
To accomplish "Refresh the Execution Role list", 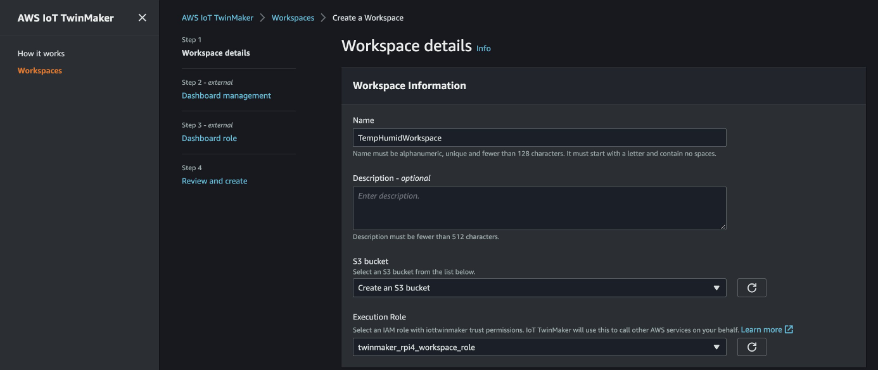I will 751,347.
